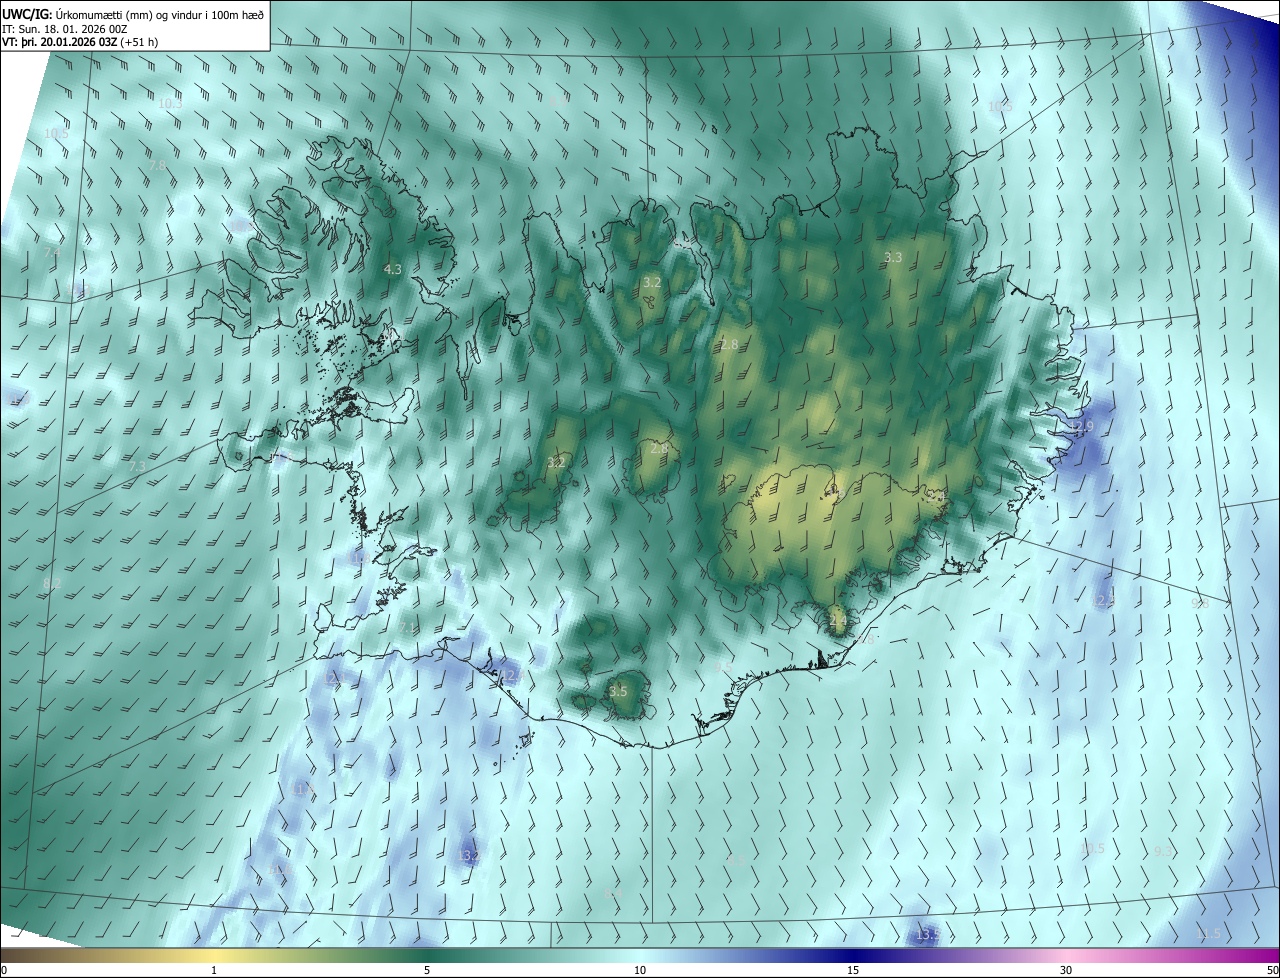Click the 8.2 value label on the map

[52, 583]
